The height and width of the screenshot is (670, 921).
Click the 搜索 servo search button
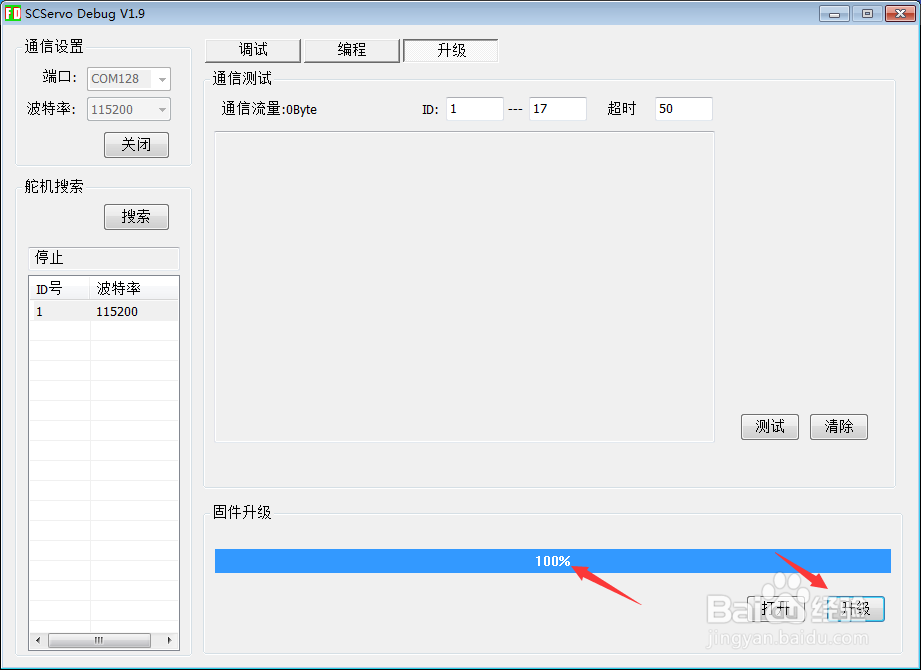tap(136, 217)
